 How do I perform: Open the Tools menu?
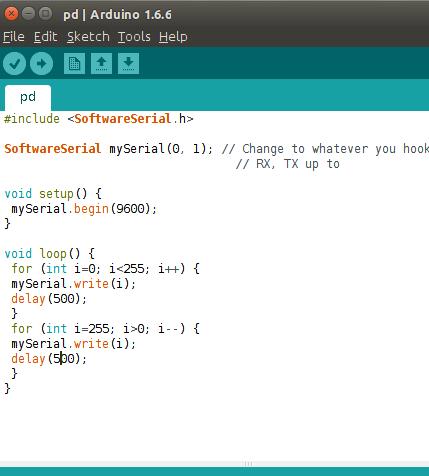(x=134, y=37)
